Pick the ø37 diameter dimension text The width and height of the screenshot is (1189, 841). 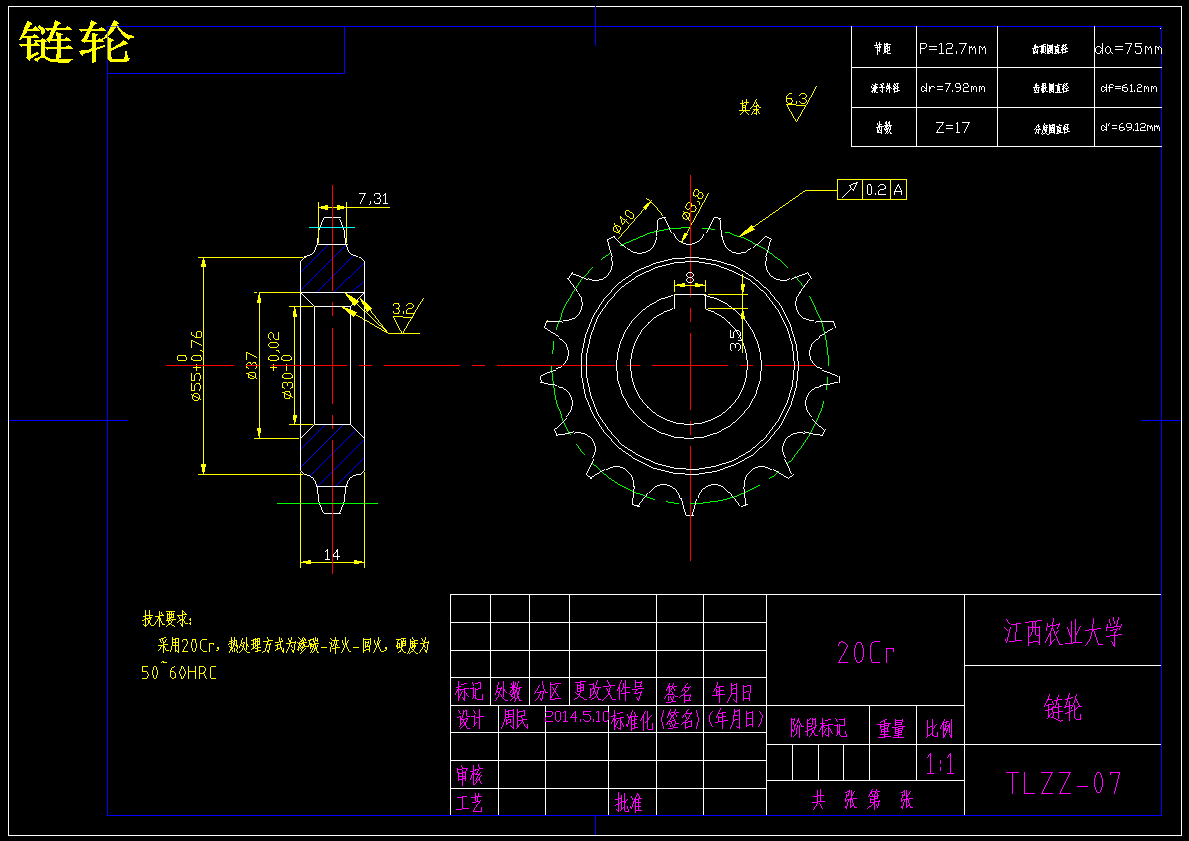click(253, 366)
